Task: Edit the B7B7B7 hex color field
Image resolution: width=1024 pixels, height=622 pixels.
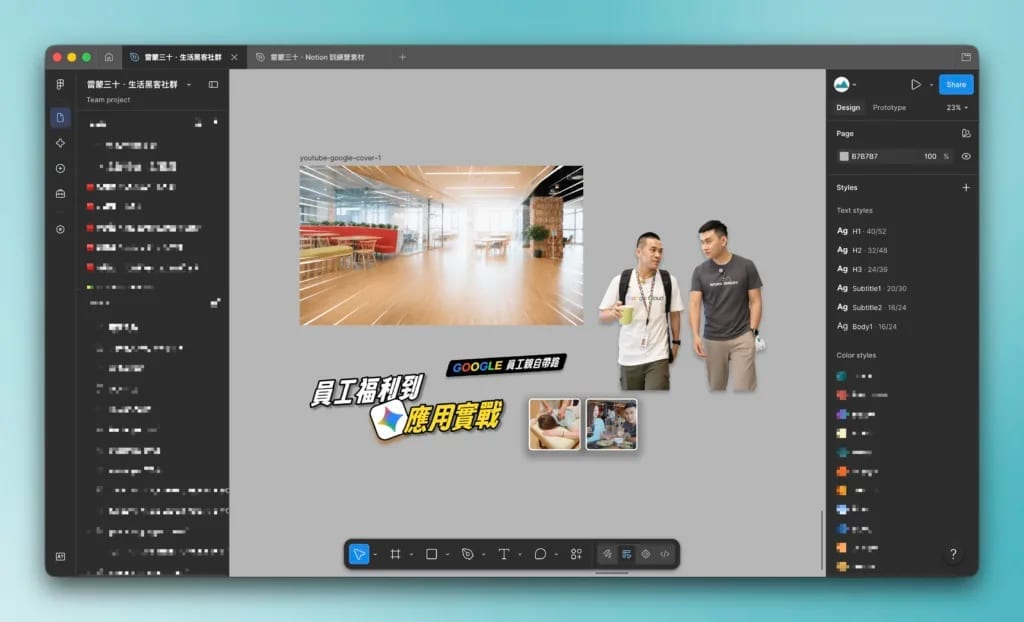Action: coord(865,156)
